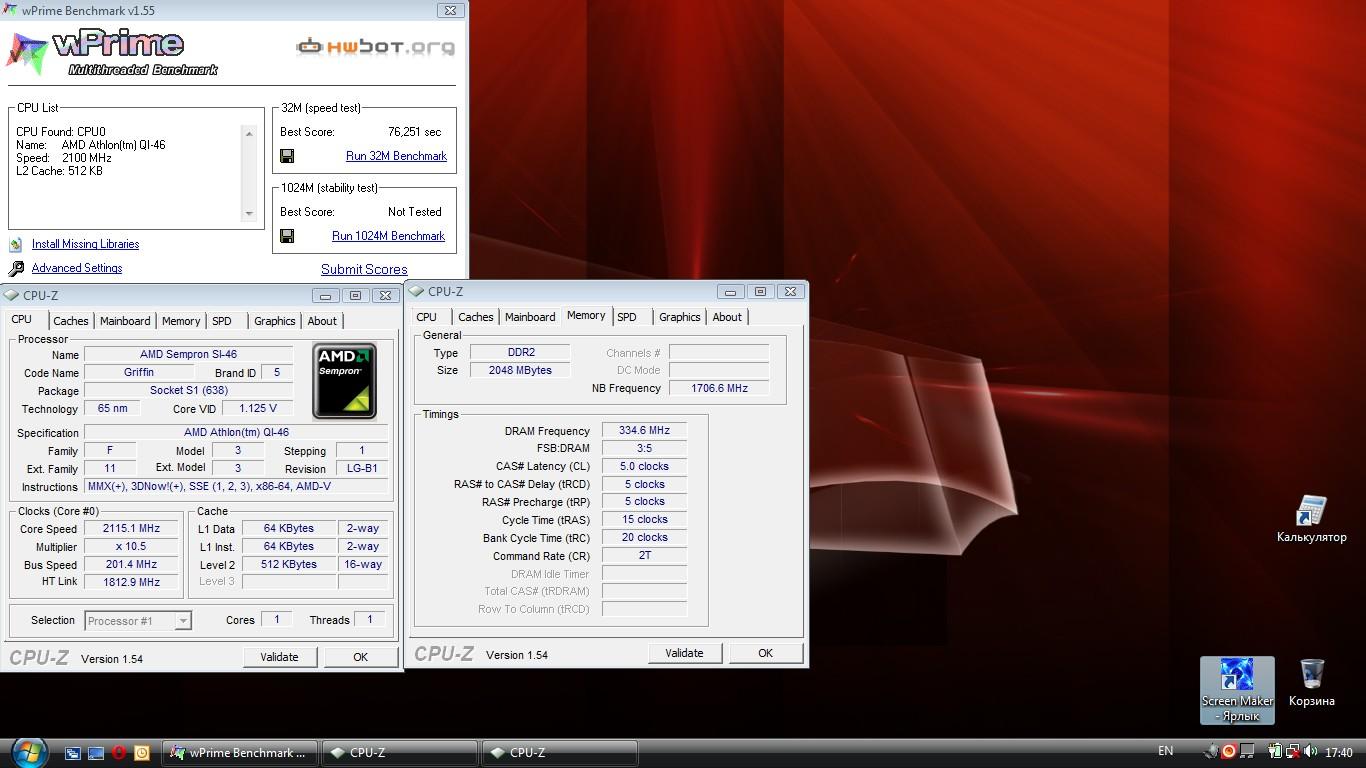Open the Калькулятор desktop shortcut

pos(1311,519)
